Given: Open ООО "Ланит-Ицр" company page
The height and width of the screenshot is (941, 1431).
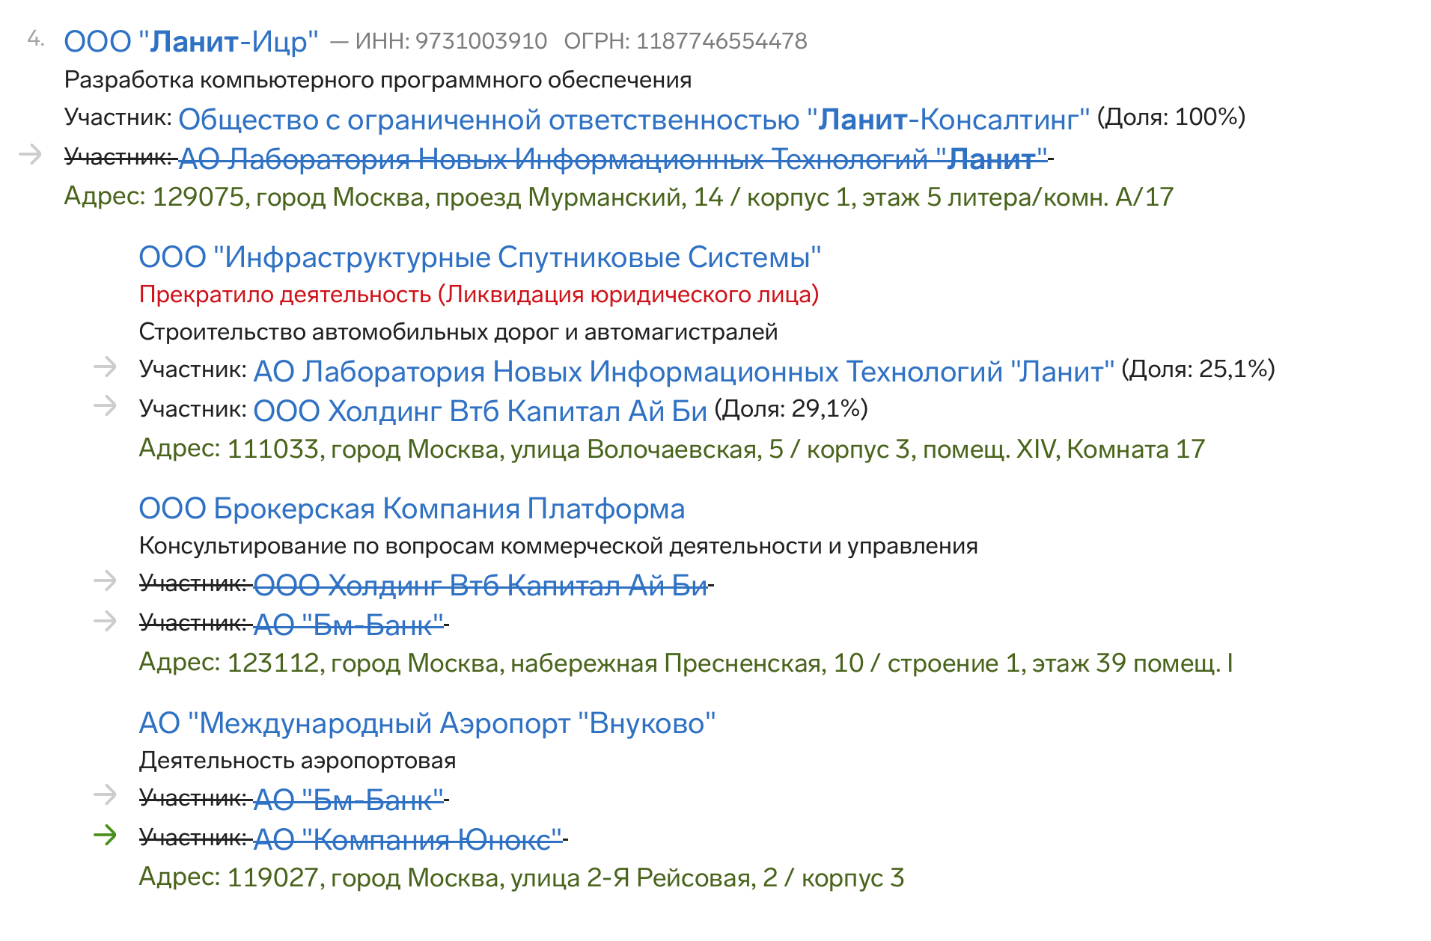Looking at the screenshot, I should pos(191,42).
